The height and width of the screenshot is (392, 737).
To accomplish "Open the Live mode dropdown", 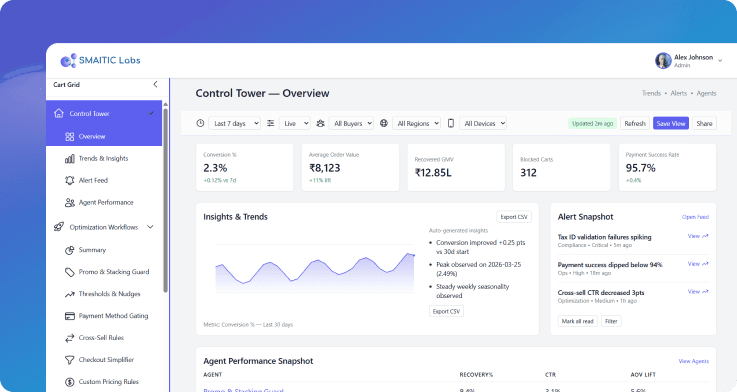I will [295, 123].
